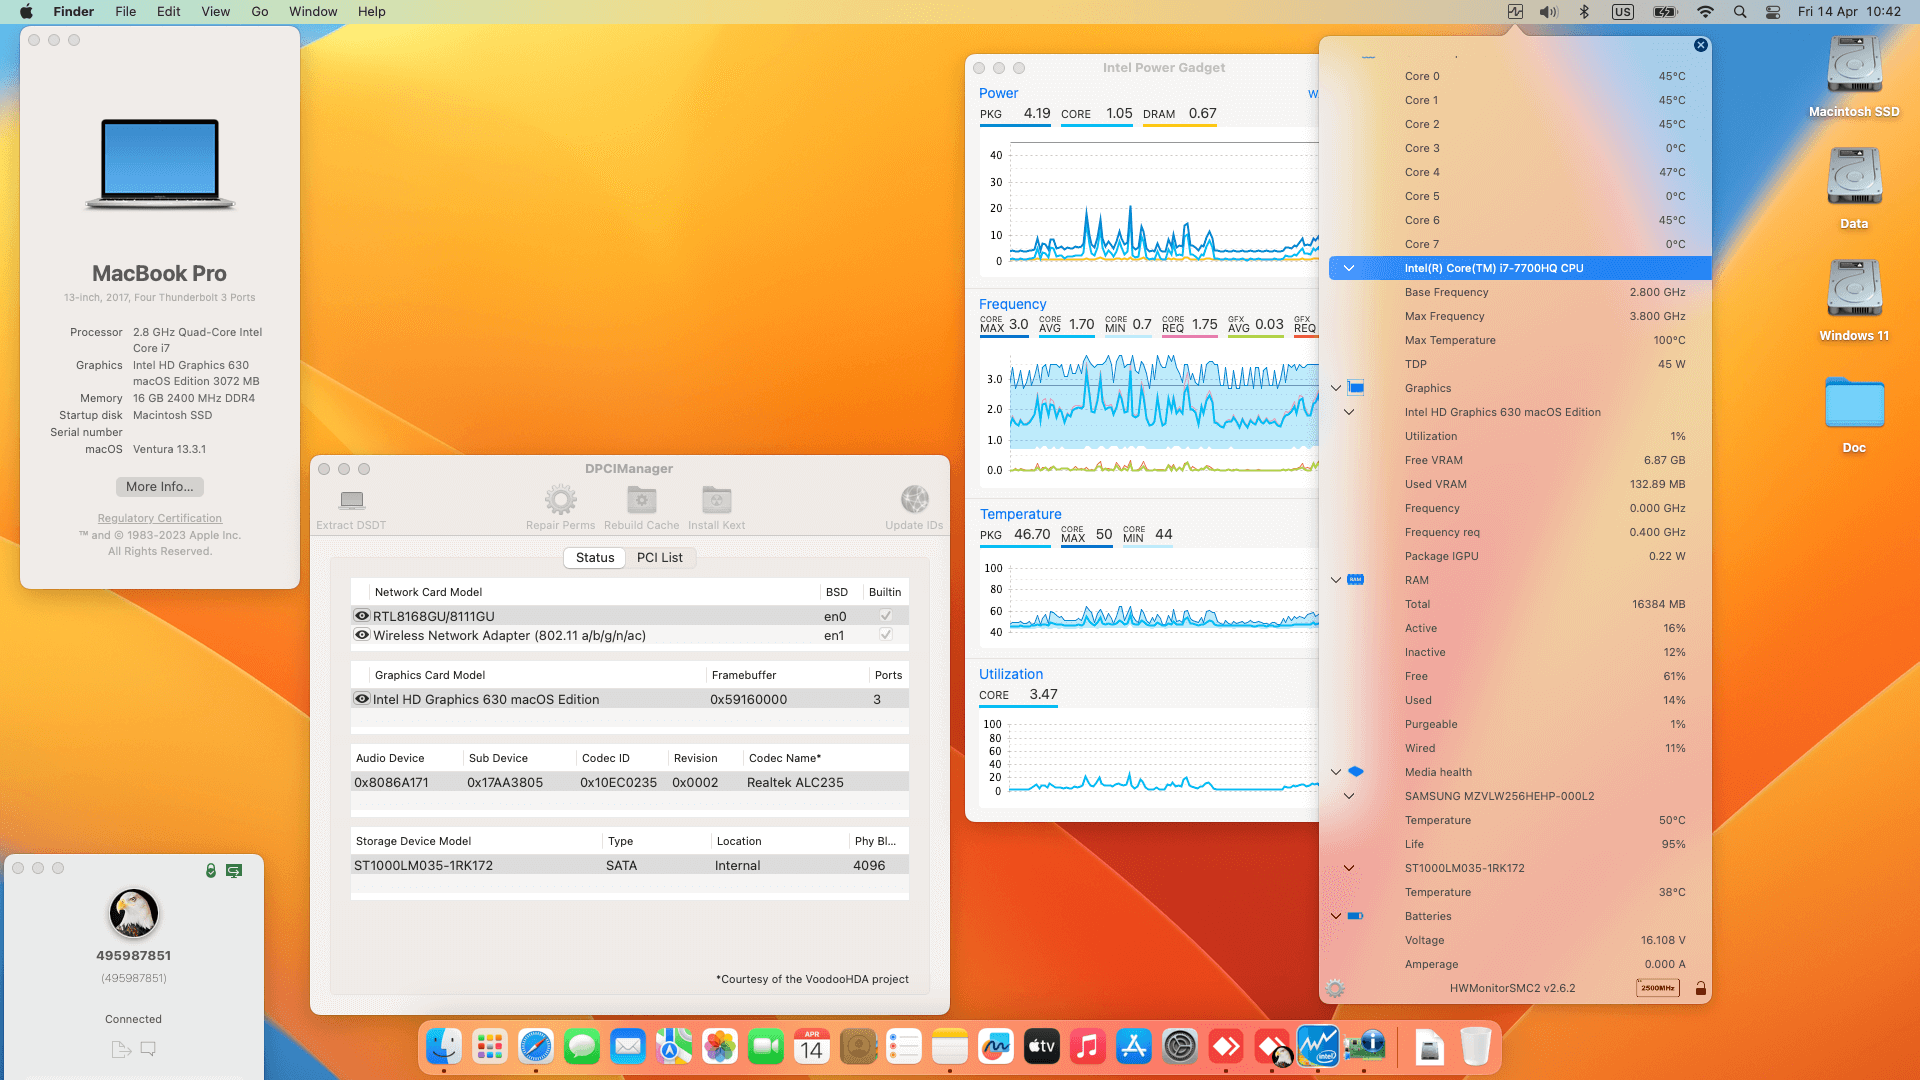This screenshot has height=1080, width=1920.
Task: Open Intel Power Gadget from the Dock
Action: (1317, 1046)
